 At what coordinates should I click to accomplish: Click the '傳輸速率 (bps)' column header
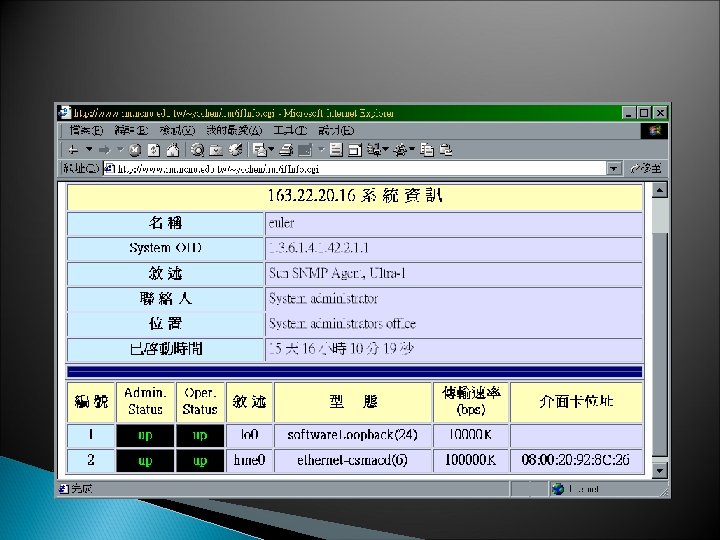point(471,401)
